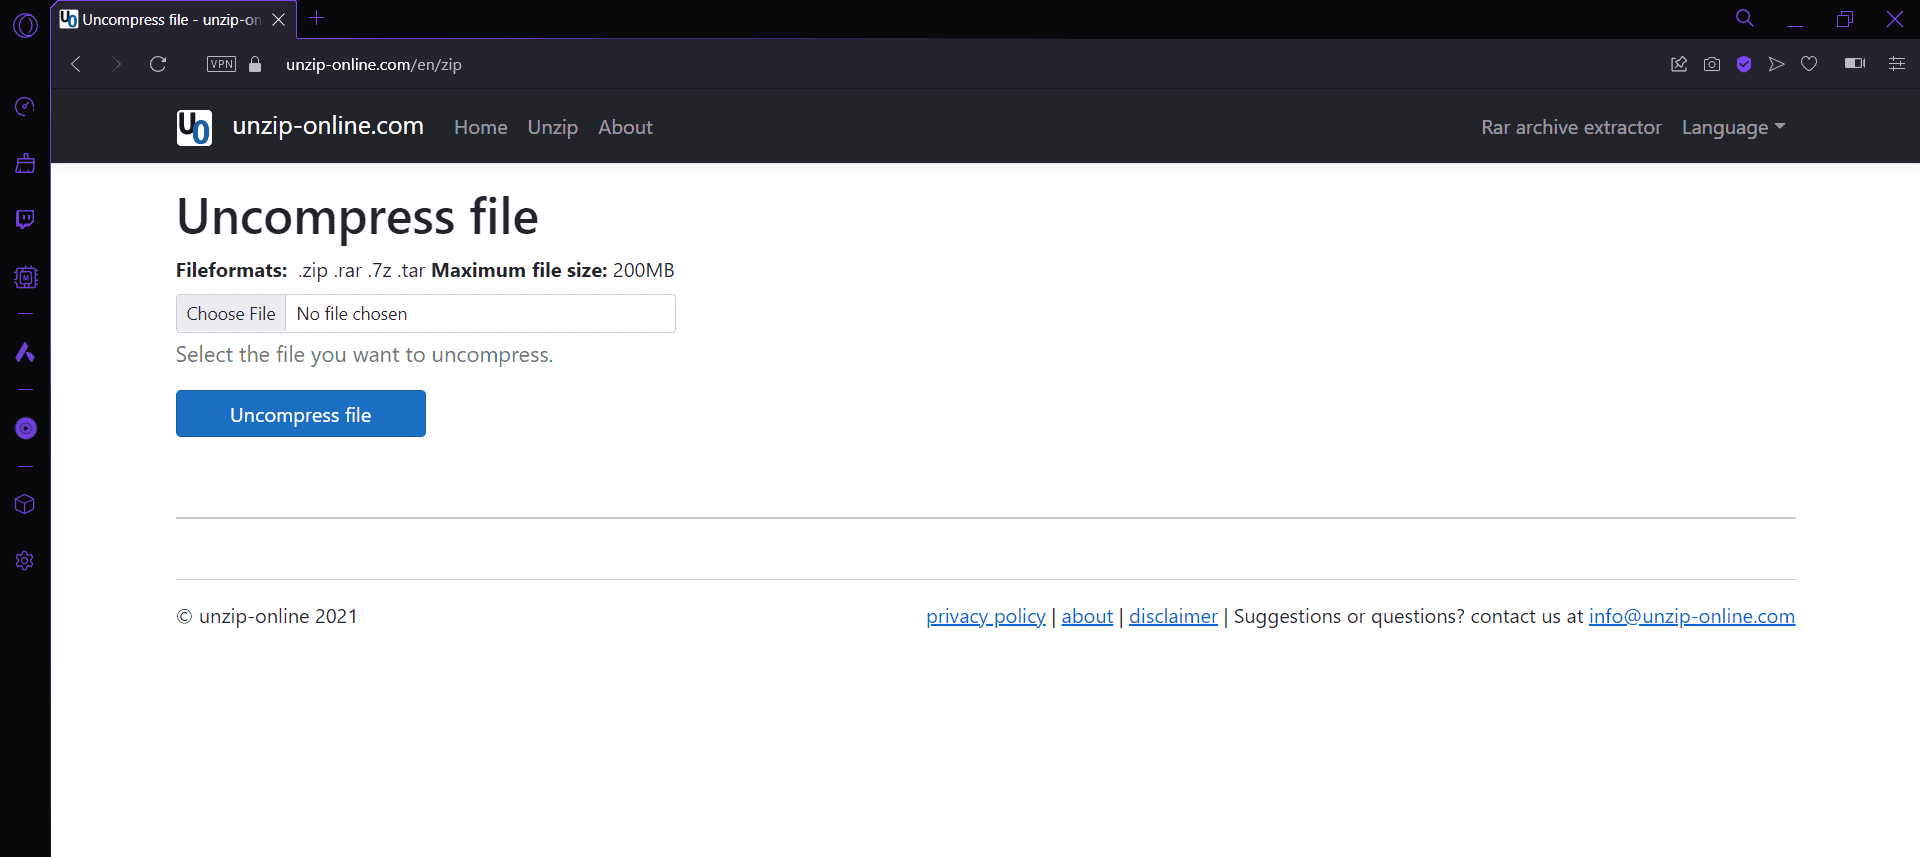This screenshot has width=1920, height=857.
Task: Open the privacy policy link
Action: coord(986,616)
